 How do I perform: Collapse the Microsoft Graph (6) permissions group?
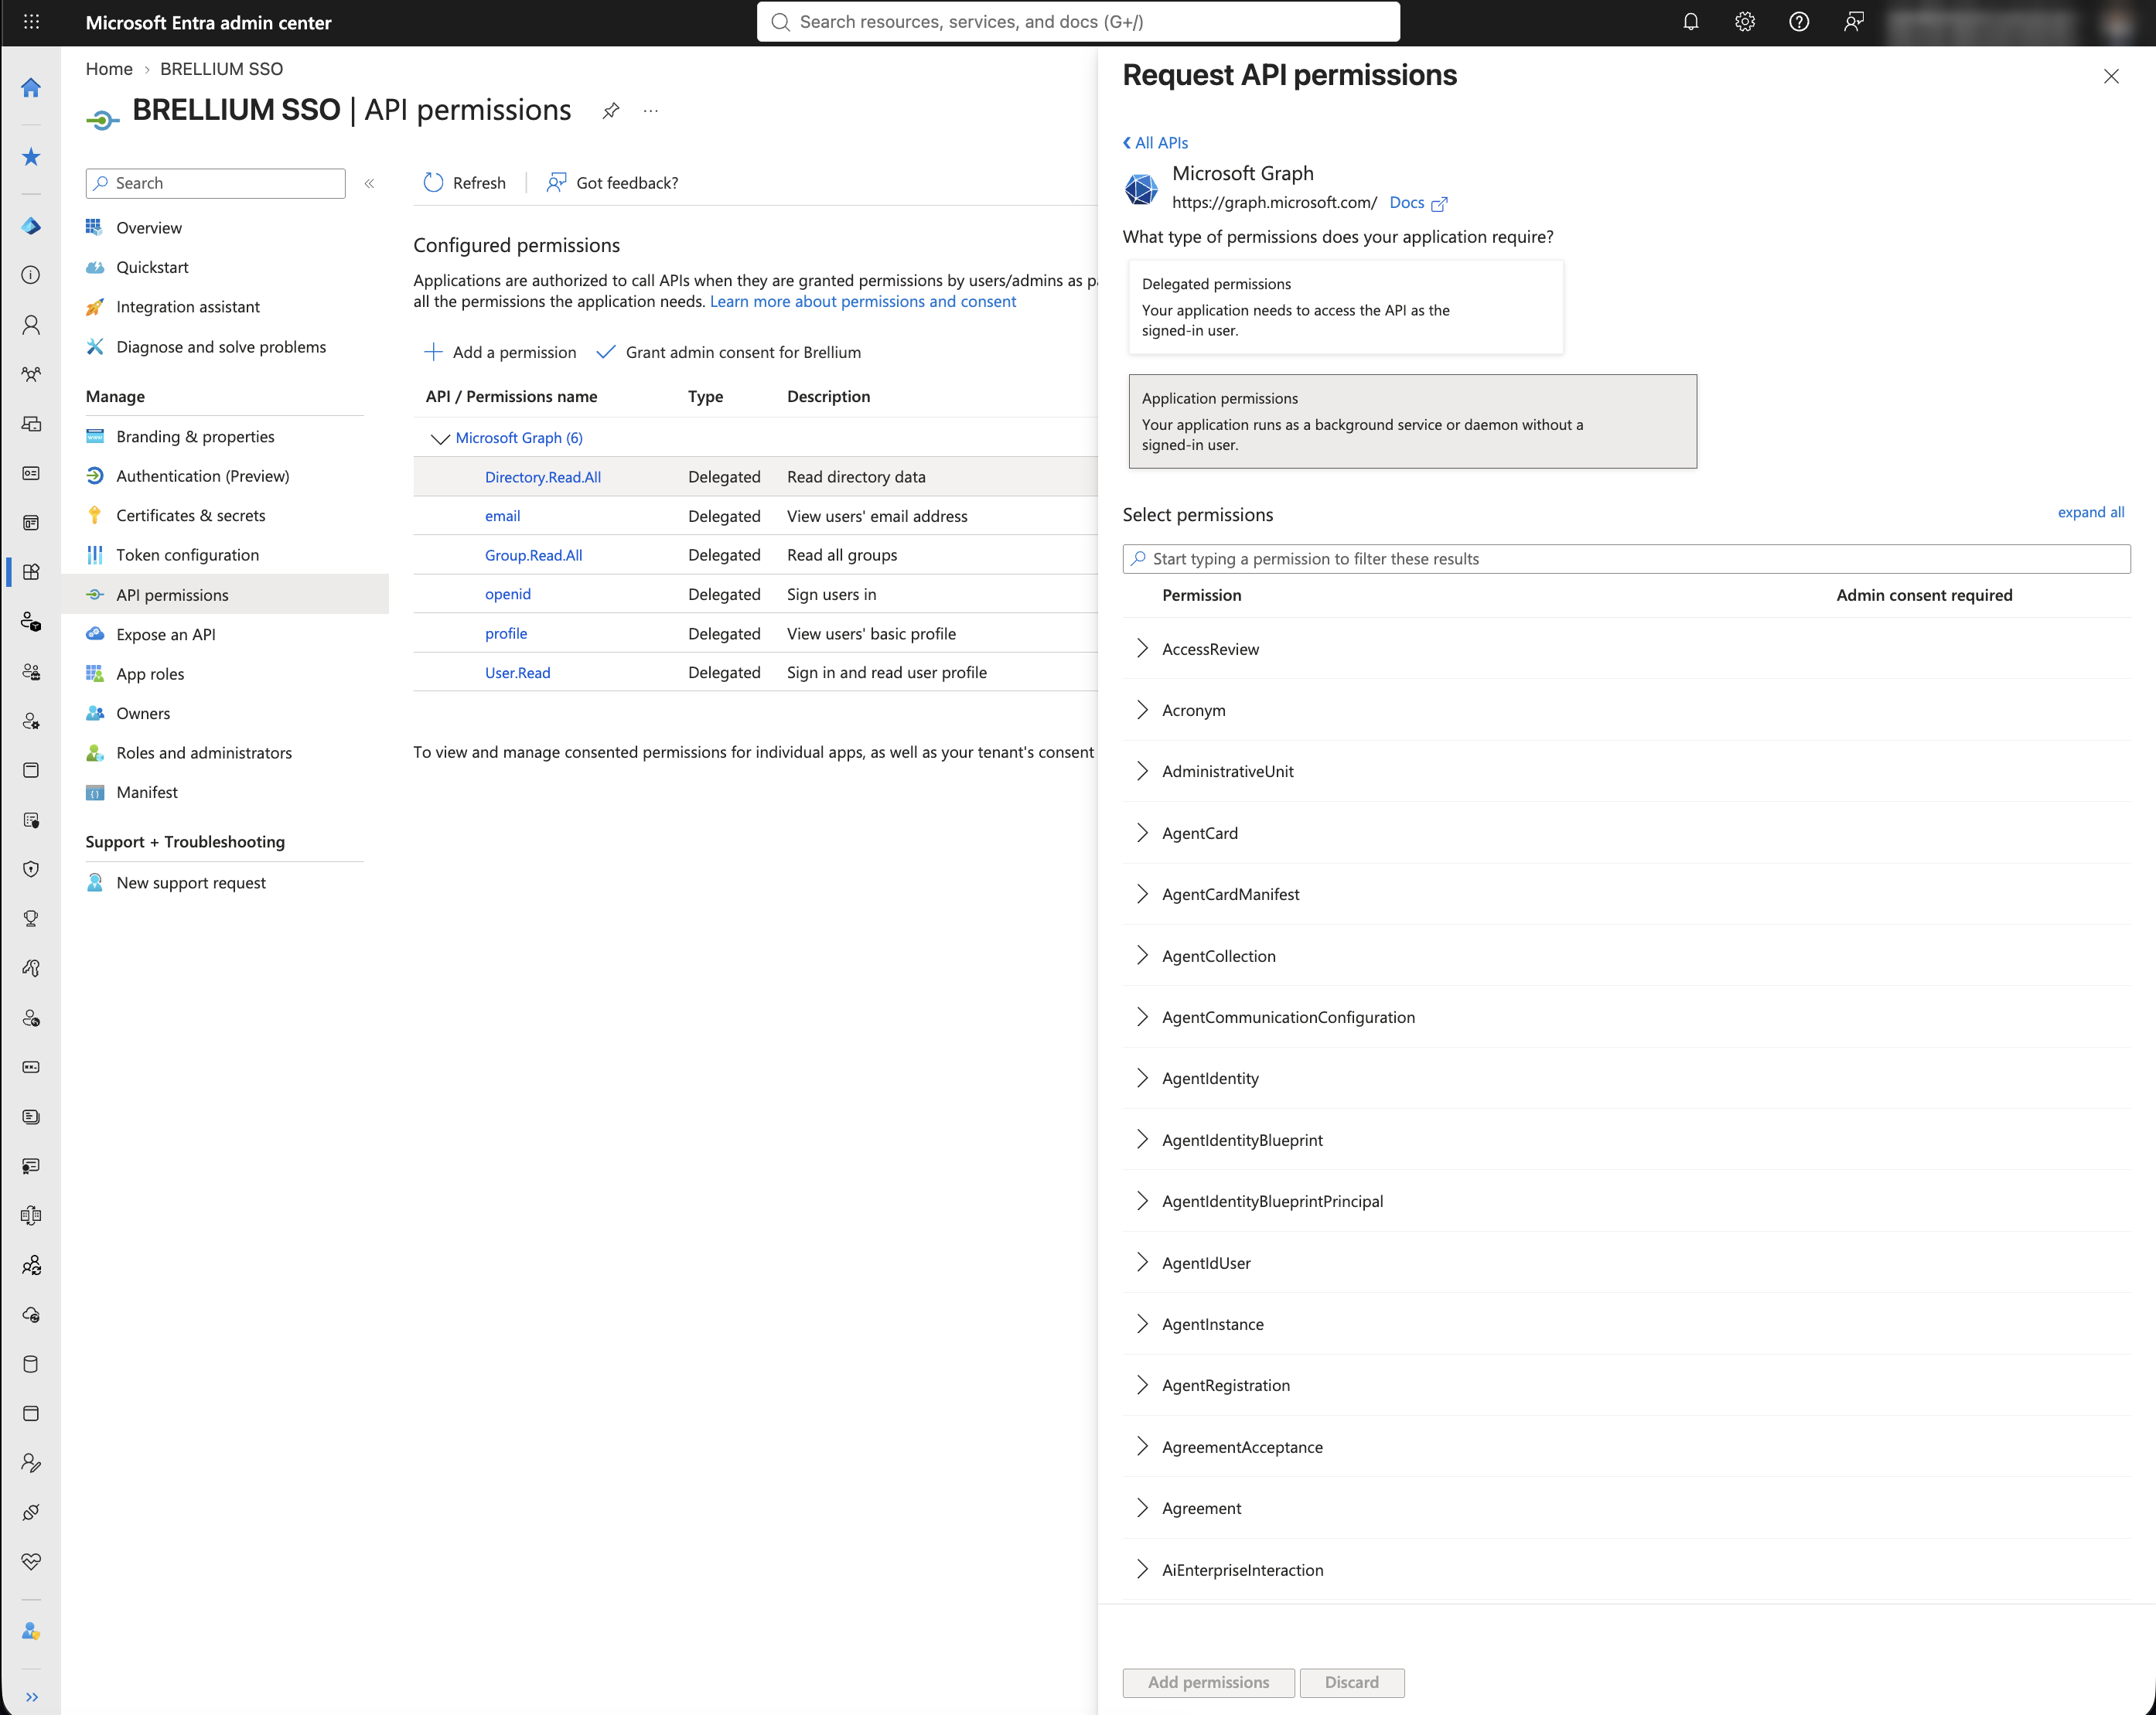pyautogui.click(x=440, y=438)
